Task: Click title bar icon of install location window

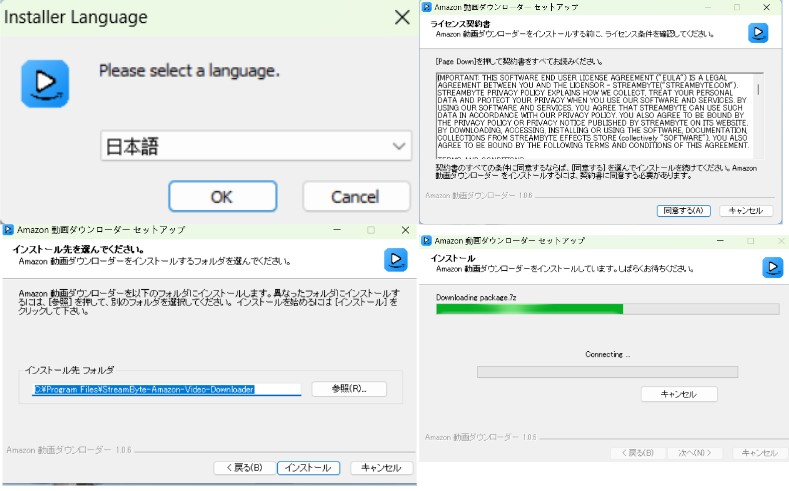Action: tap(8, 230)
